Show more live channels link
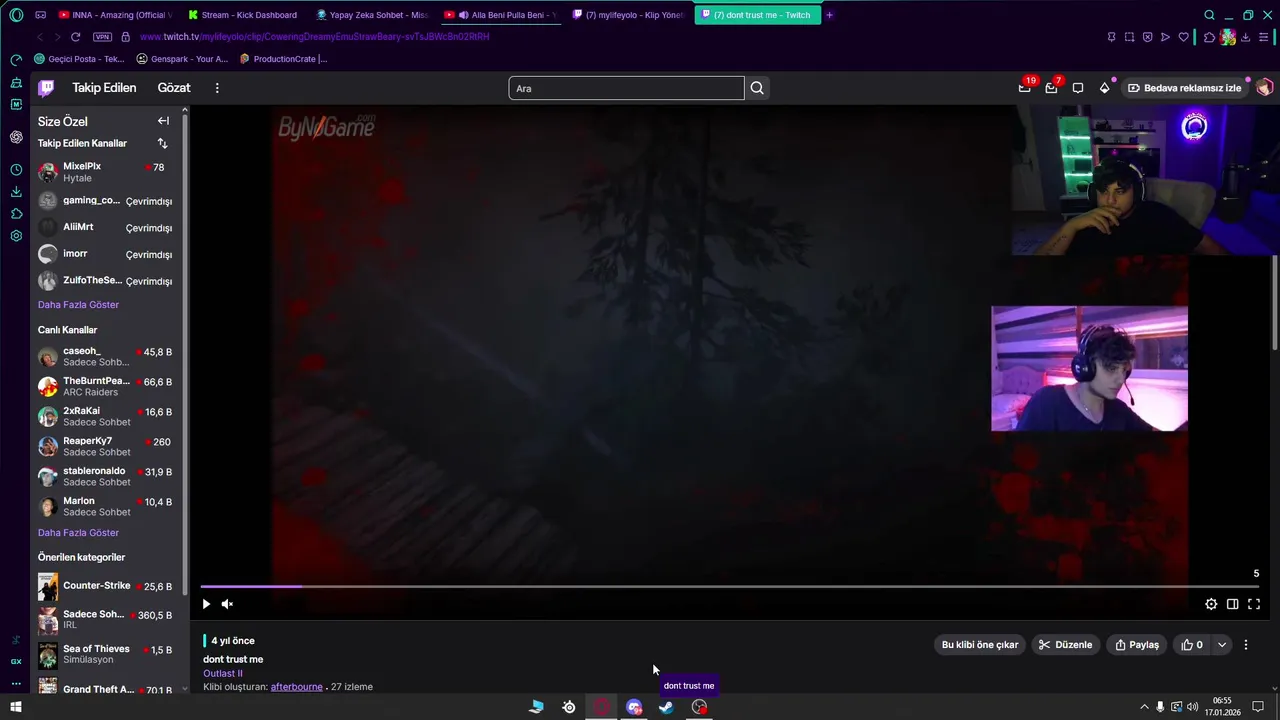Screen dimensions: 1280x720 pos(78,532)
